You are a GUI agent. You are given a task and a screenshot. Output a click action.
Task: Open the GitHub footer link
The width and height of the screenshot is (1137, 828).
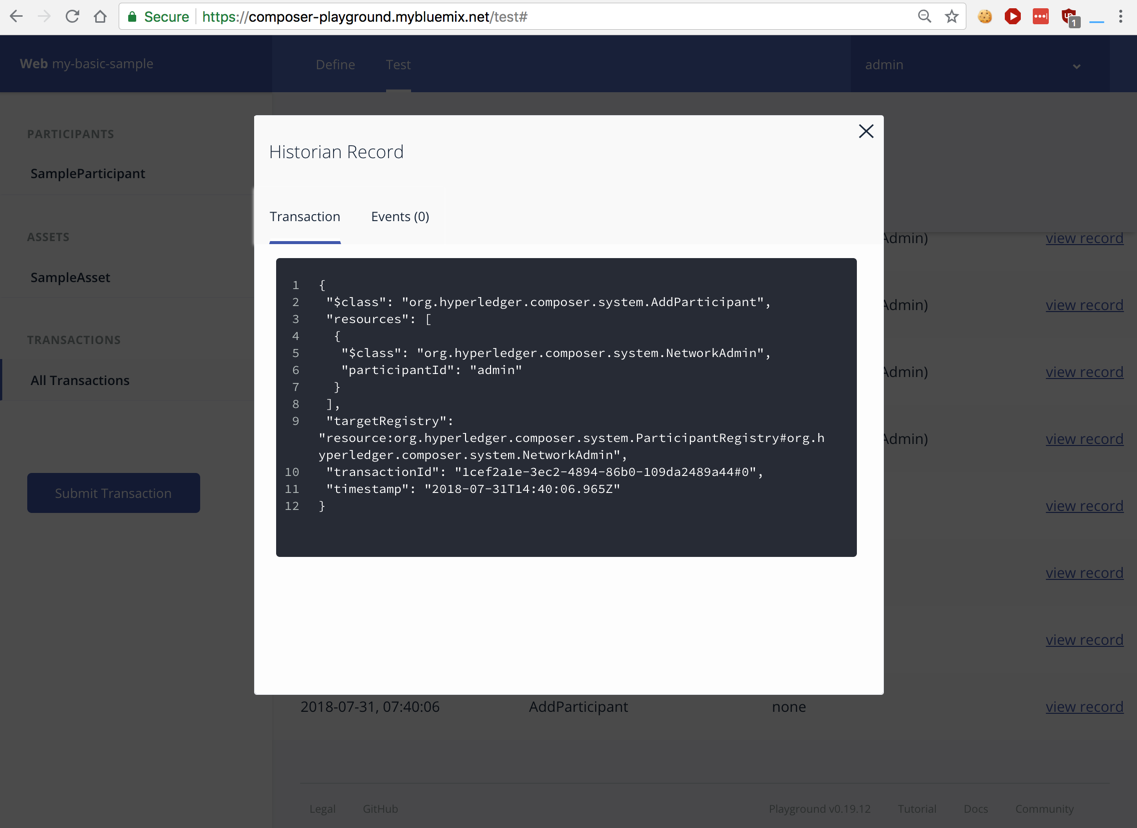[x=380, y=809]
